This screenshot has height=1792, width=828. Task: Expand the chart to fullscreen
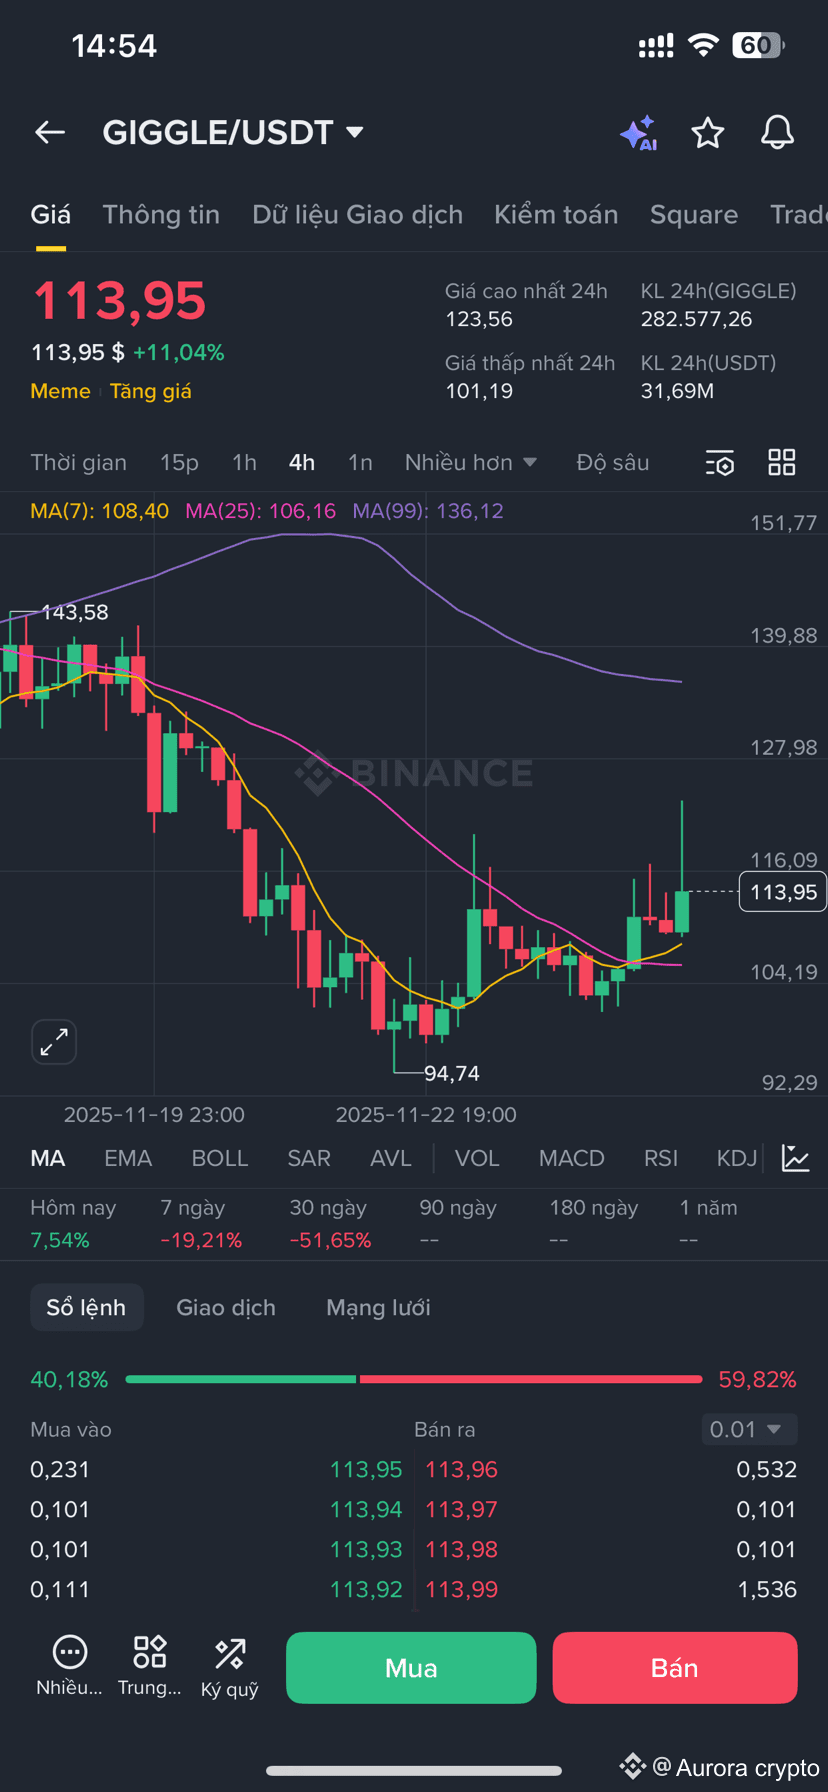[x=54, y=1042]
